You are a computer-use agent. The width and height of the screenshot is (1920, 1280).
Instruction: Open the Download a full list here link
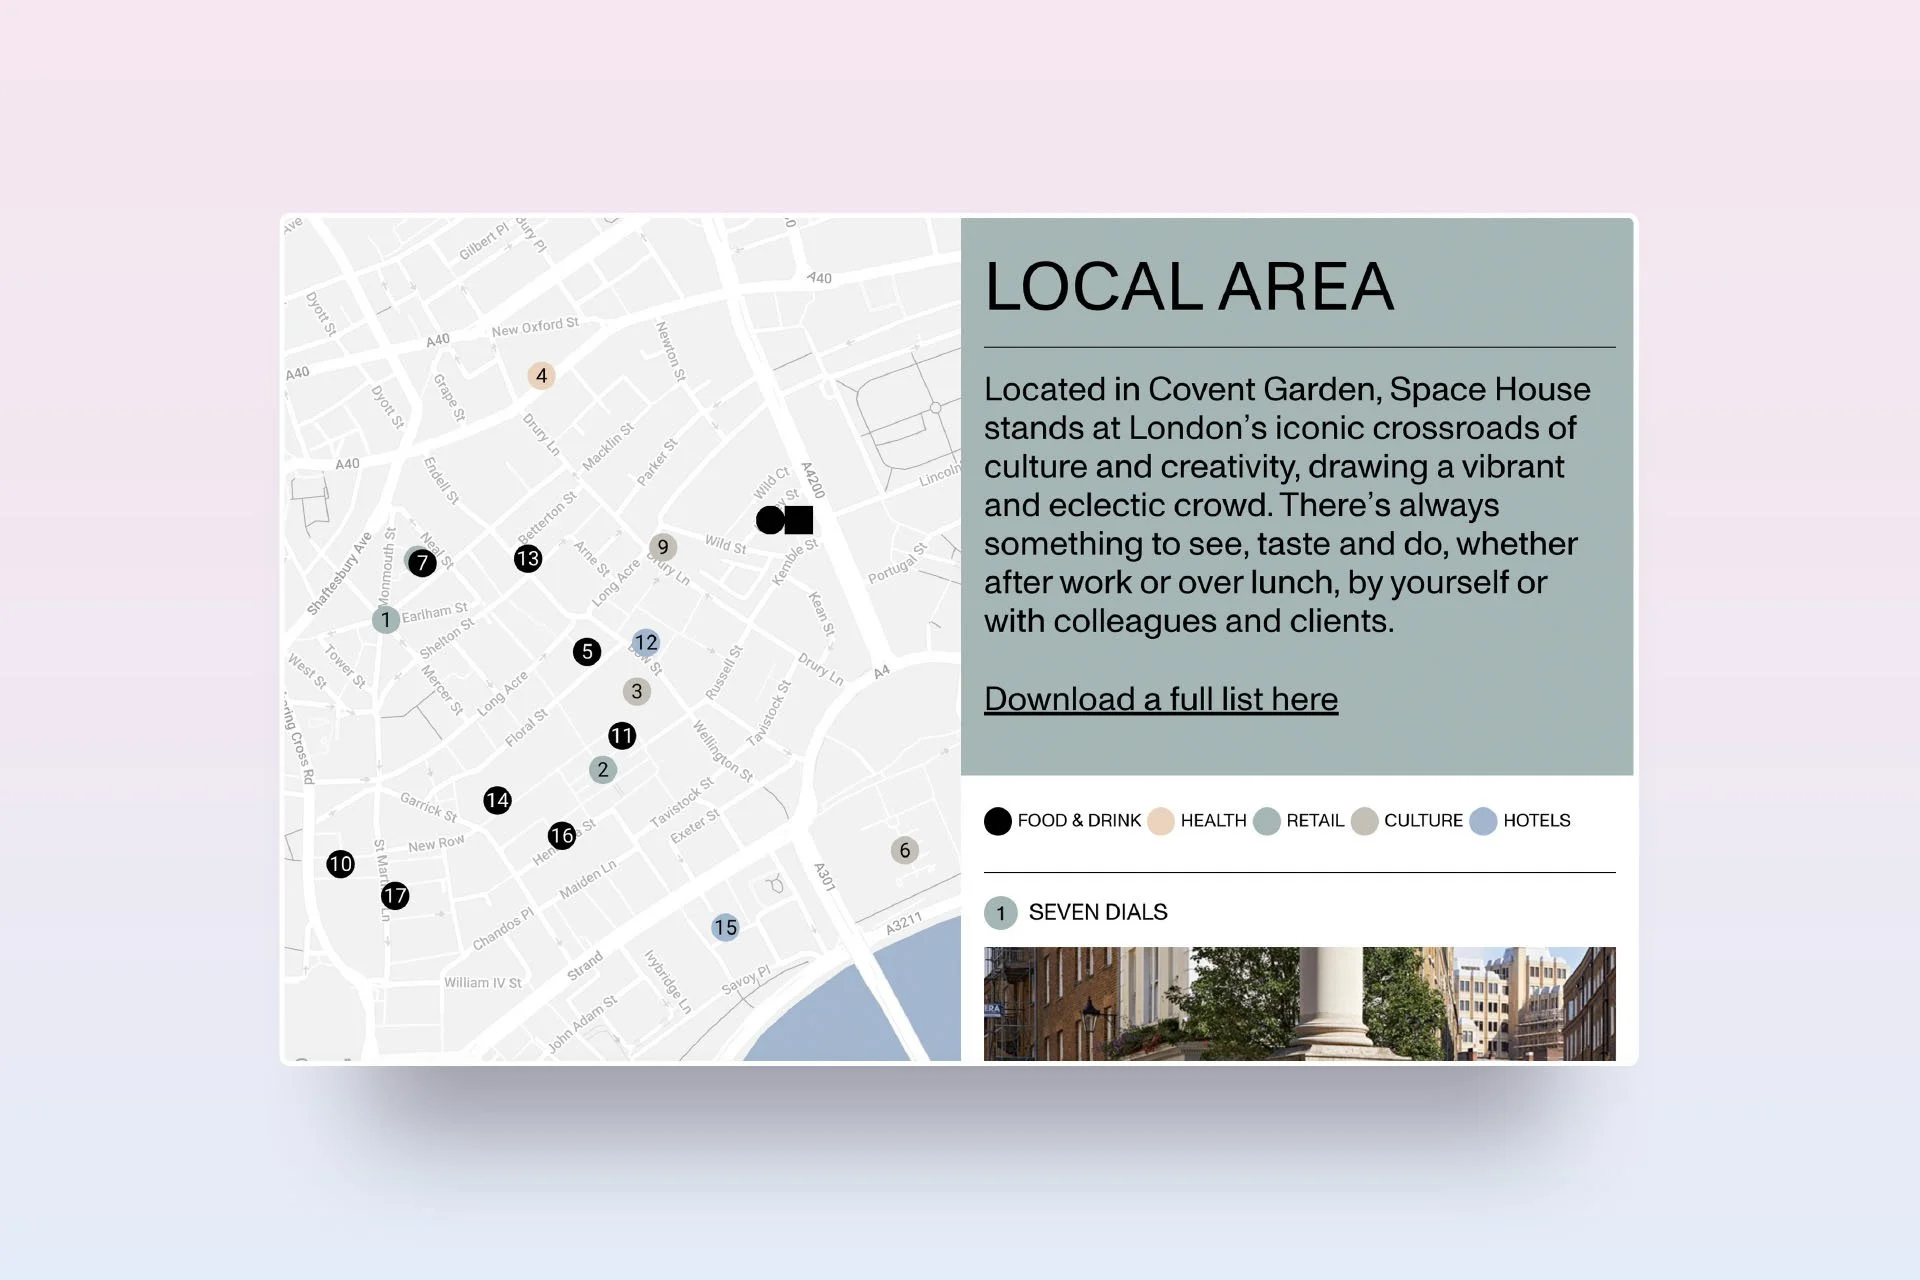point(1161,699)
